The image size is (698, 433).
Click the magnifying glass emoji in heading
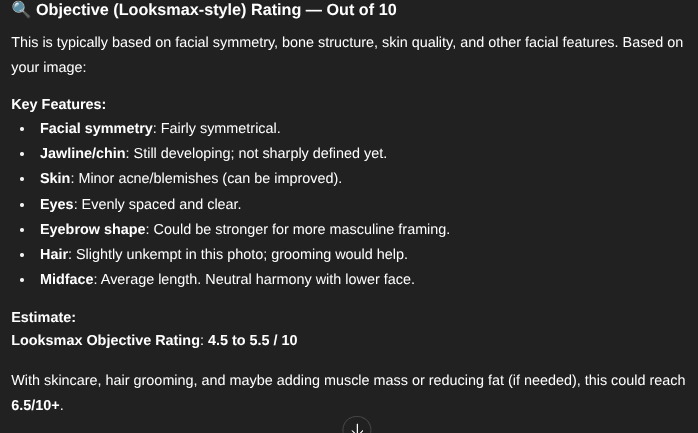point(21,9)
